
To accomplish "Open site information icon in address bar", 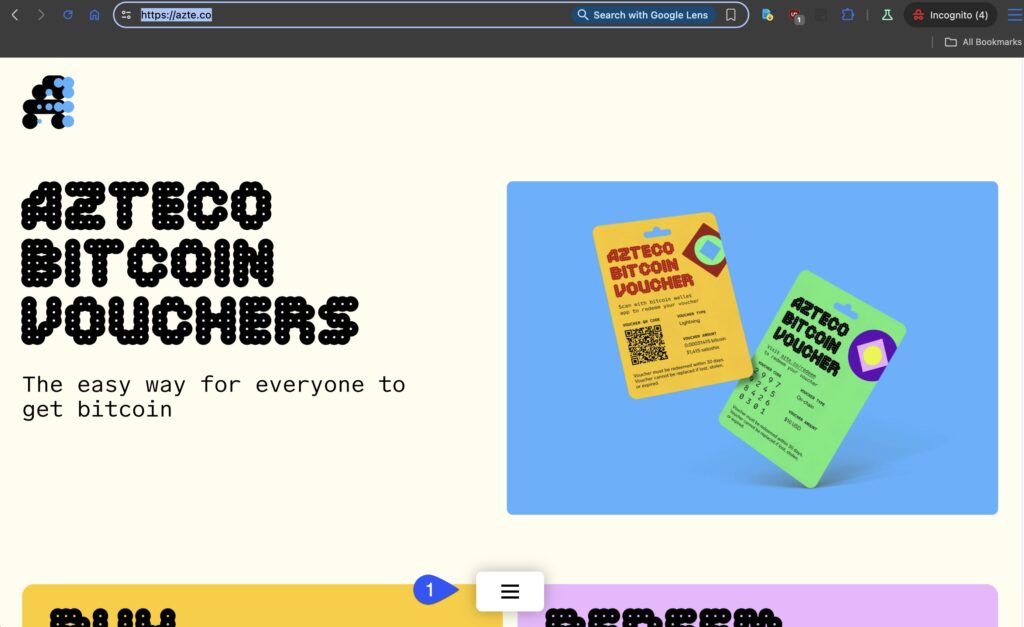I will [x=126, y=15].
